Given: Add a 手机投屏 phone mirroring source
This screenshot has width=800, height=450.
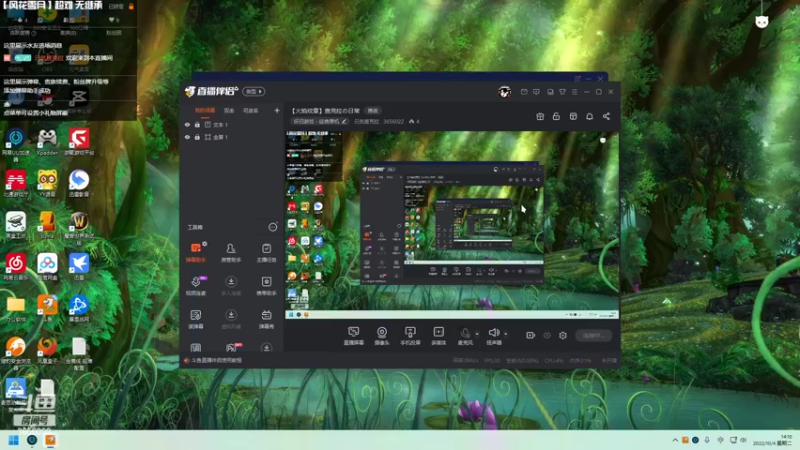Looking at the screenshot, I should [410, 336].
